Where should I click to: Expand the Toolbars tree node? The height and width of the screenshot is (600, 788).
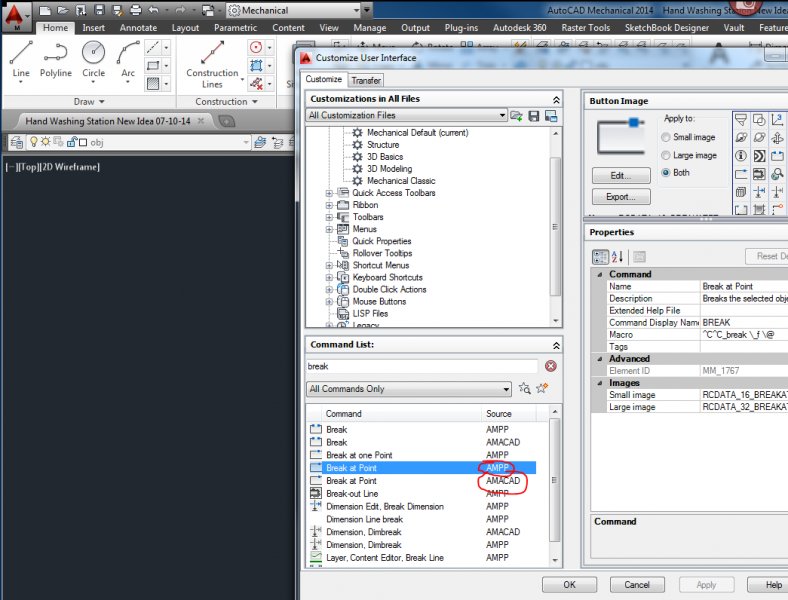(x=329, y=217)
